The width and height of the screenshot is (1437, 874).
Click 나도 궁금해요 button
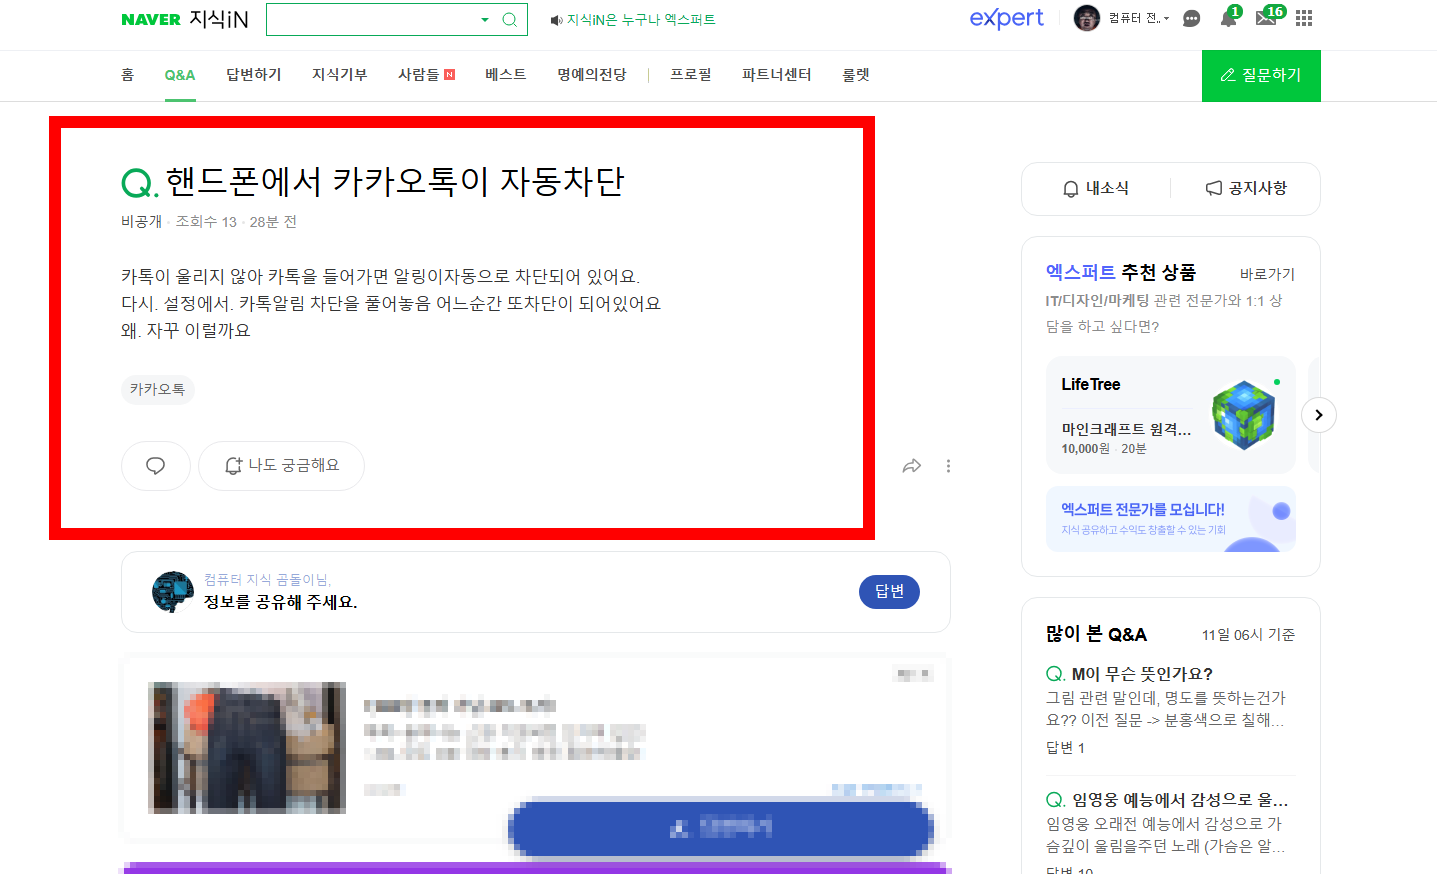[281, 466]
